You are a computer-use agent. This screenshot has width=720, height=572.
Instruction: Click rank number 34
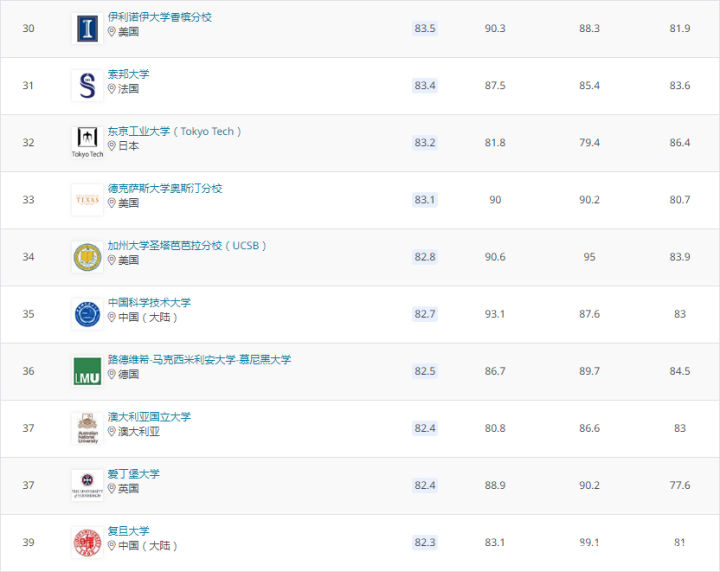28,257
